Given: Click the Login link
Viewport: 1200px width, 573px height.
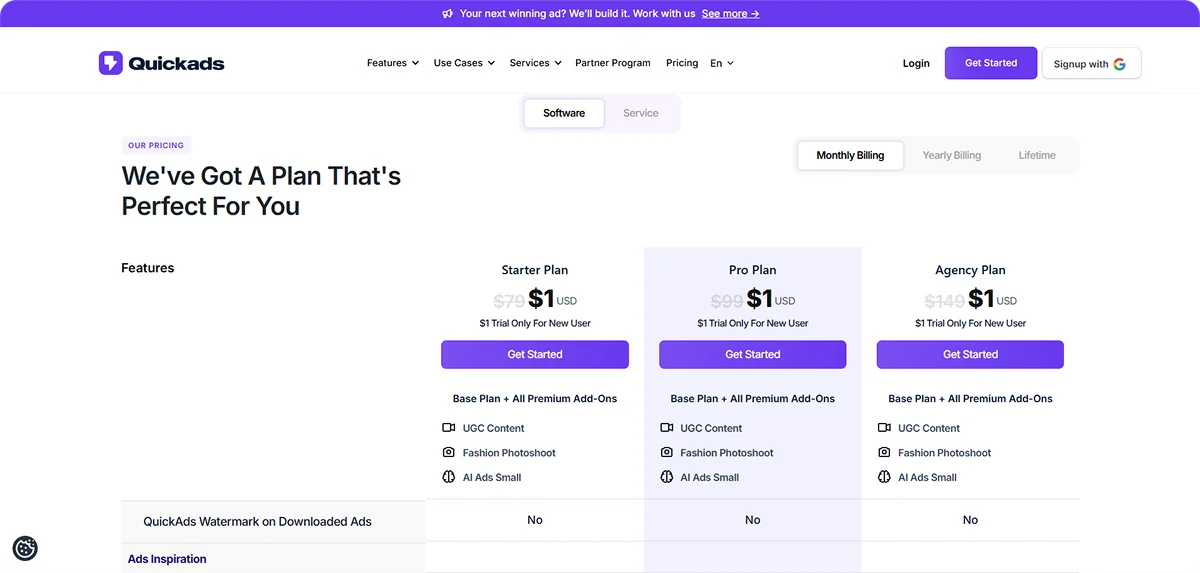Looking at the screenshot, I should click(916, 63).
